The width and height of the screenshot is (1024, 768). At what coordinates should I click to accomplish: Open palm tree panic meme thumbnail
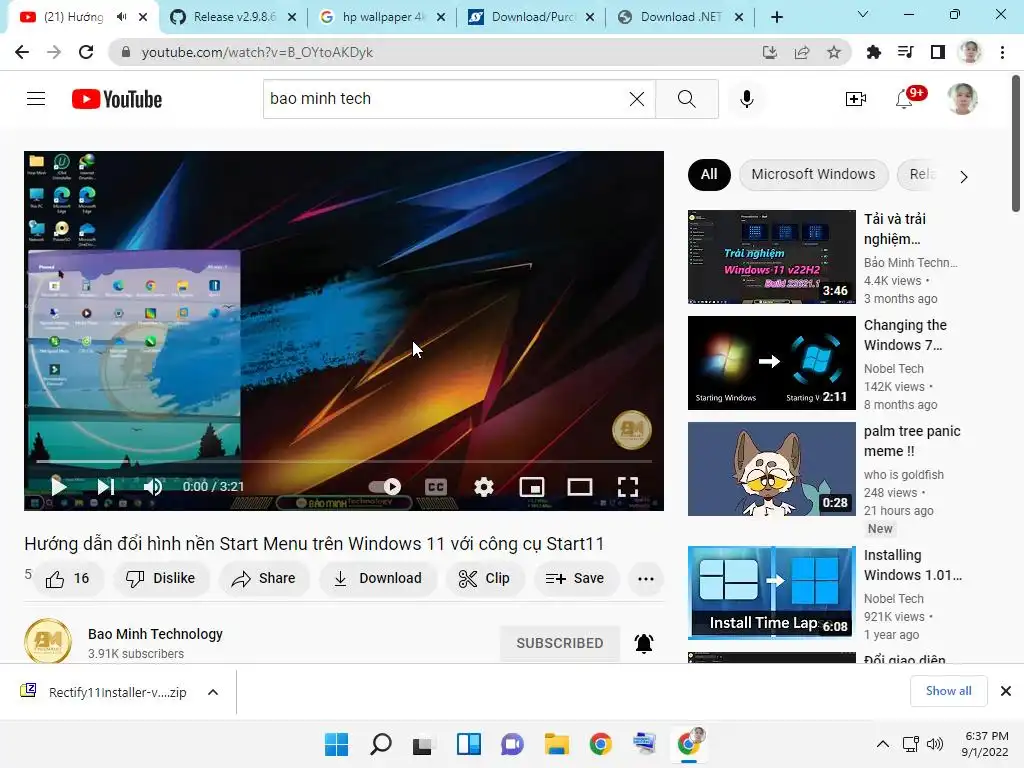coord(772,469)
